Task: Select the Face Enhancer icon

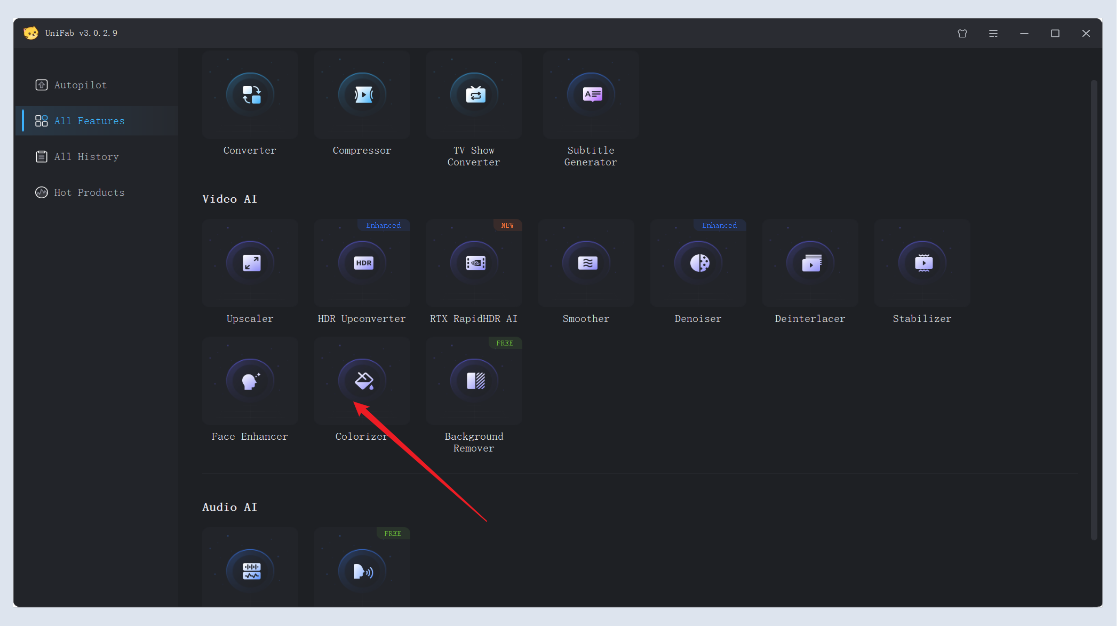Action: point(250,381)
